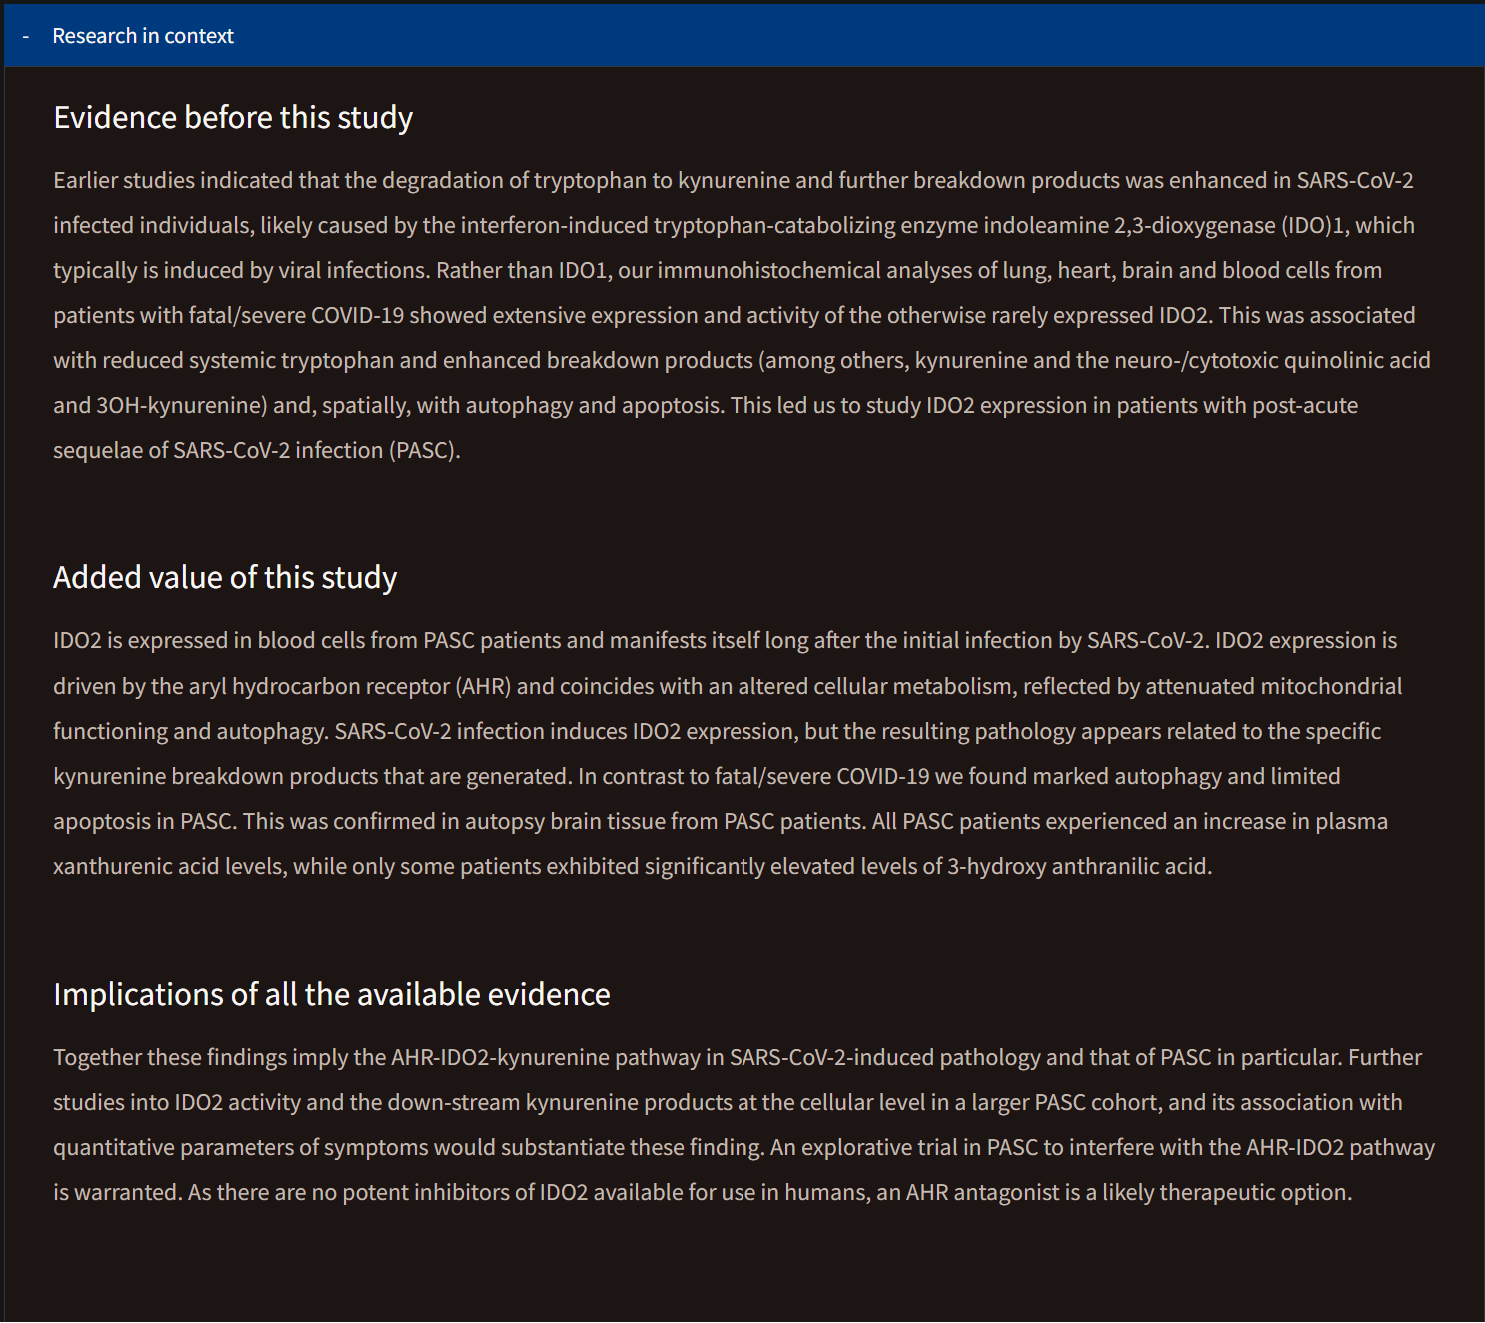The image size is (1485, 1323).
Task: Click the text sequelae of SARS-CoV-2 infection (PASC).
Action: click(257, 451)
